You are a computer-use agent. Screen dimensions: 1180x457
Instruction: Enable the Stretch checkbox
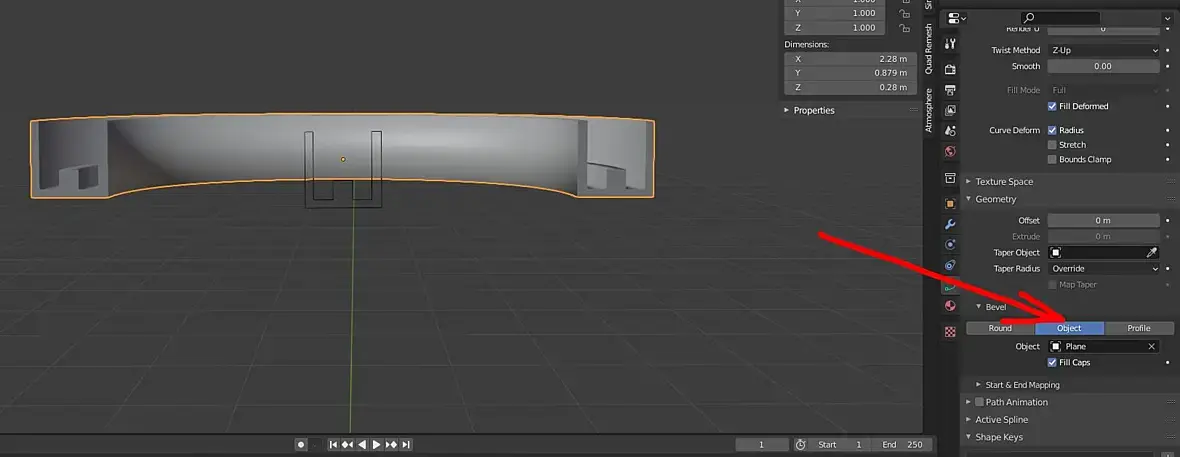tap(1052, 145)
